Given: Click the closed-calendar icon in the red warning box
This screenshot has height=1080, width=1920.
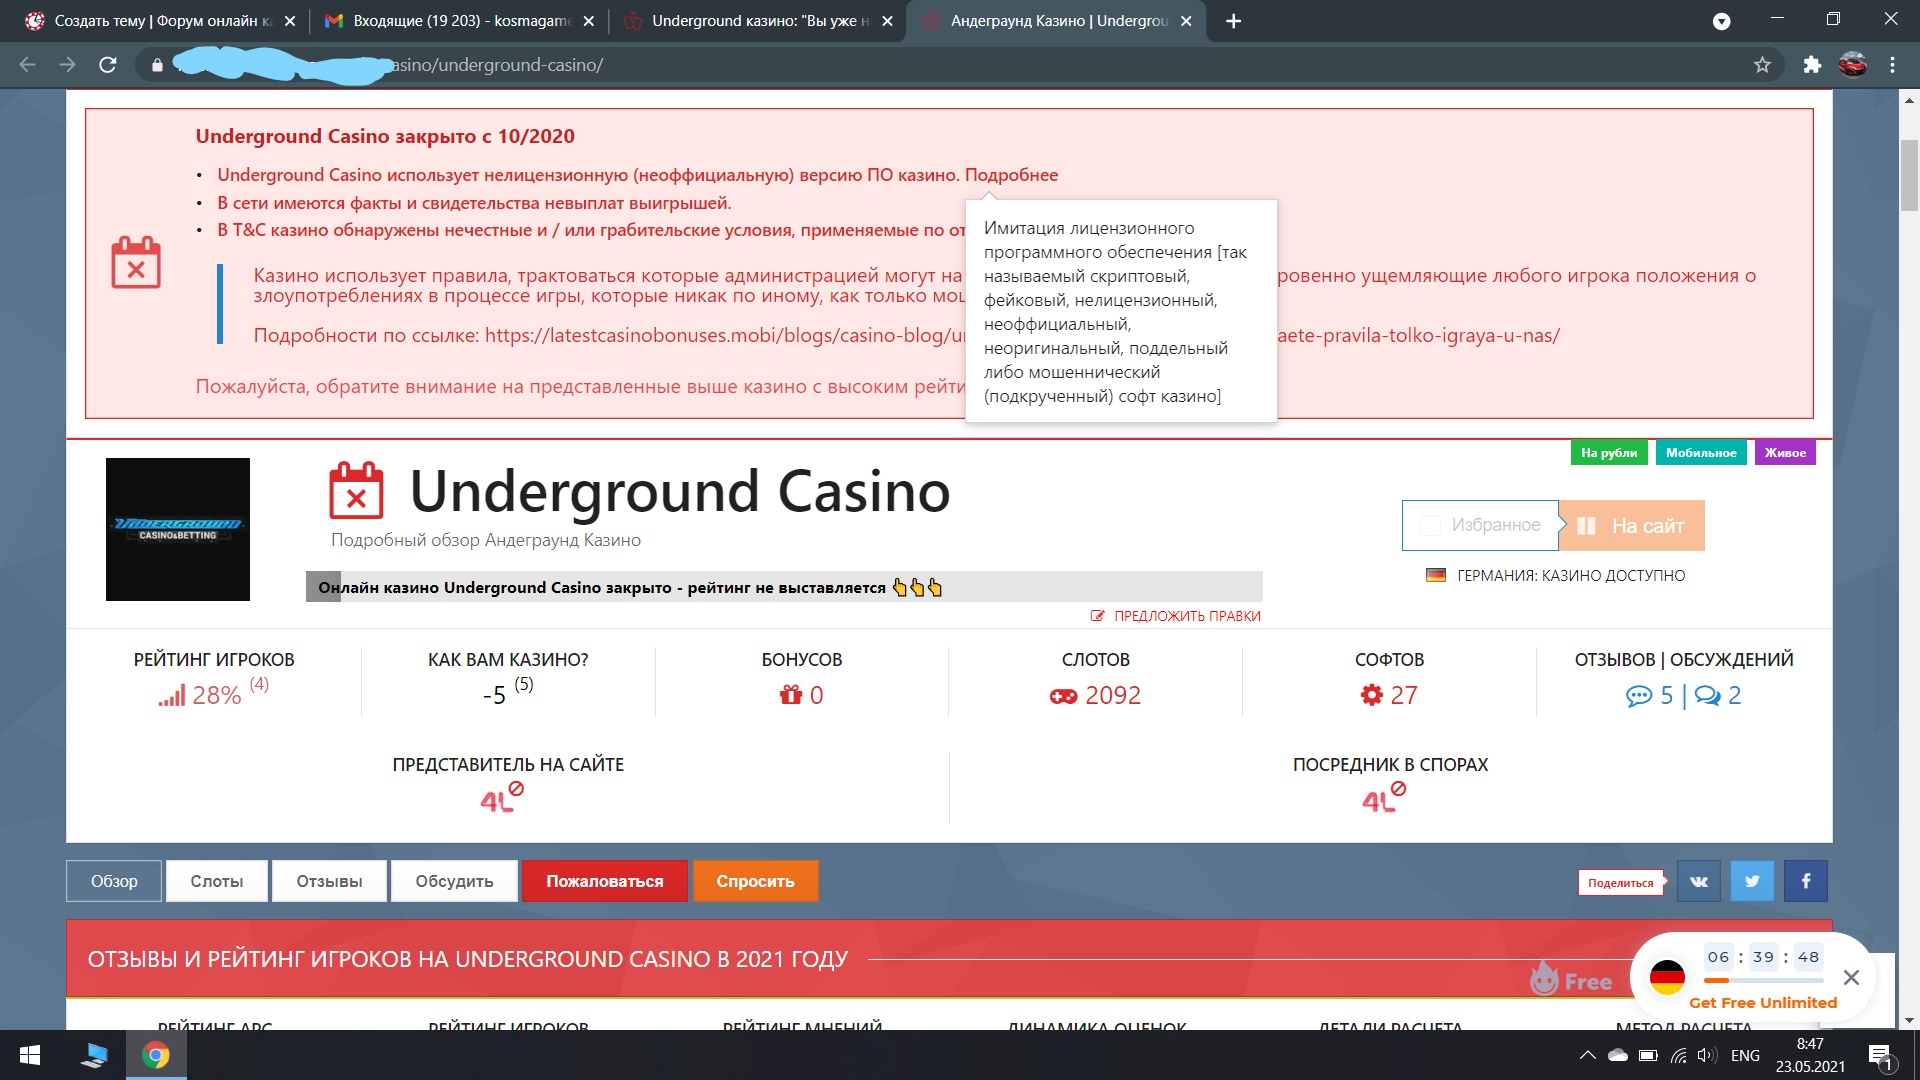Looking at the screenshot, I should click(136, 262).
